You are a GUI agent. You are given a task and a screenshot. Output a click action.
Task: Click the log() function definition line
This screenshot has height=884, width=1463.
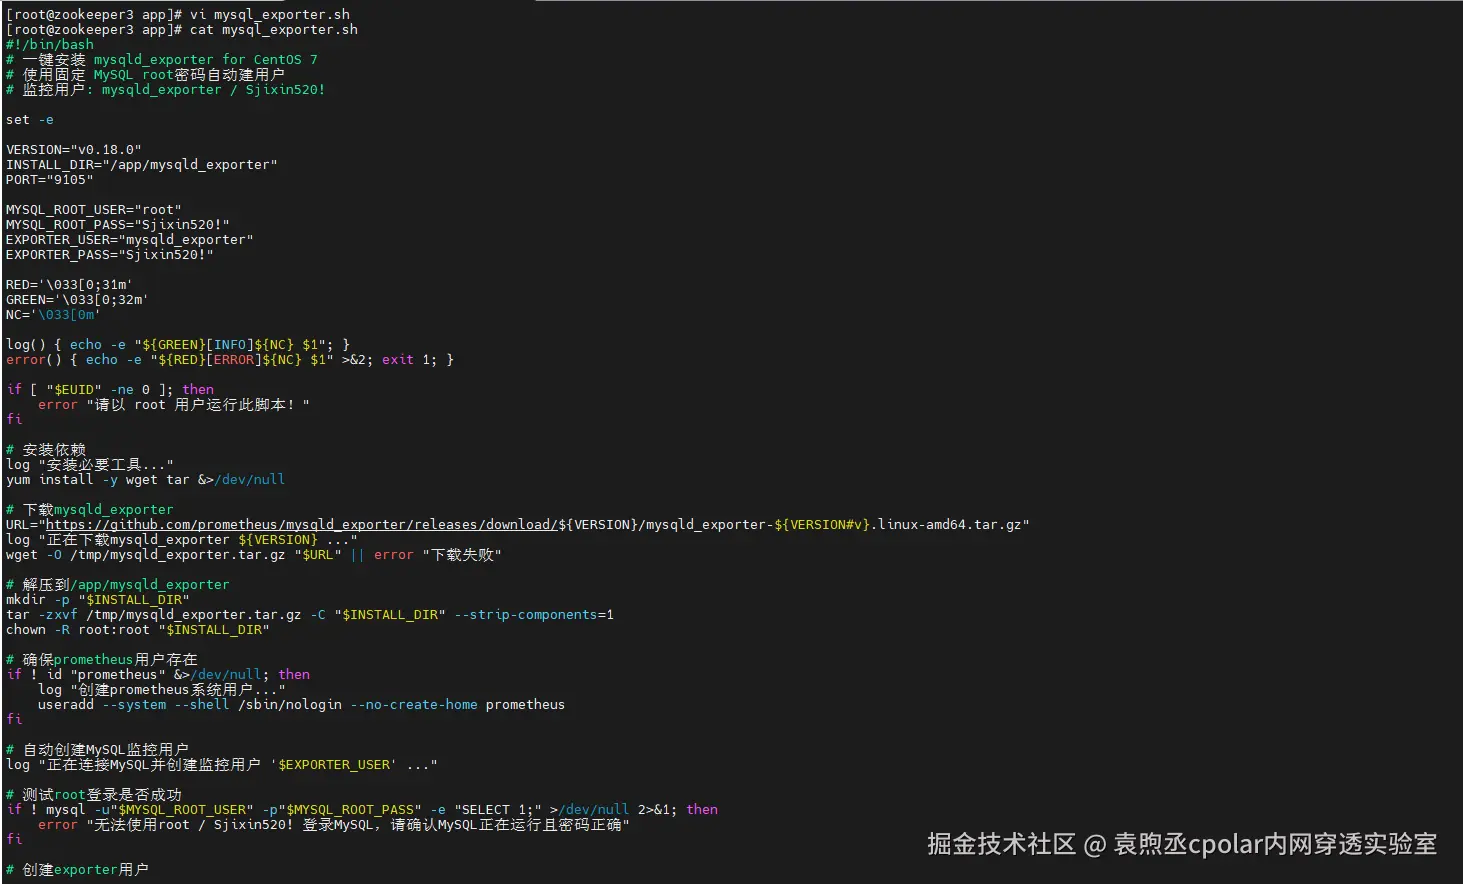178,345
